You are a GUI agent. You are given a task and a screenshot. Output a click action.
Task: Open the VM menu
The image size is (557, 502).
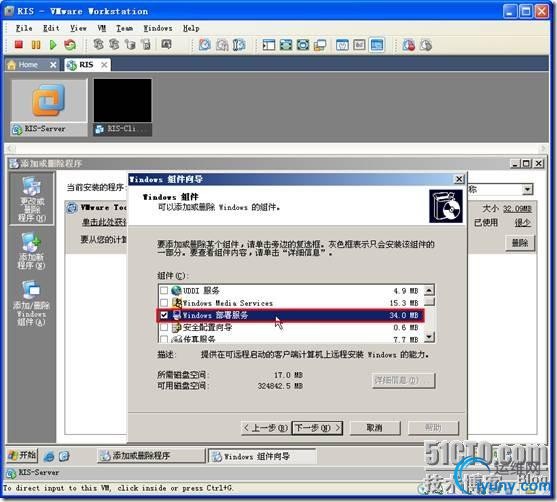(x=102, y=28)
